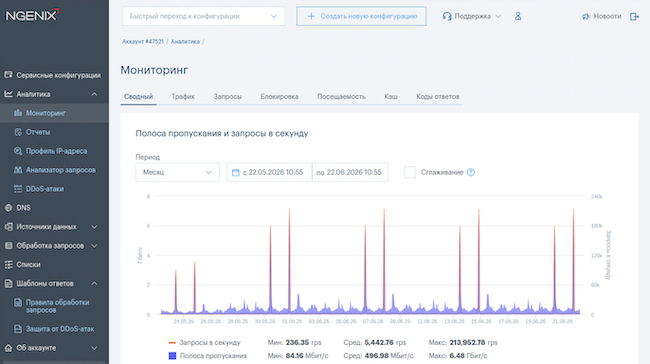The image size is (650, 364).
Task: Click the Мин 84.16 Мбит/с value
Action: point(307,356)
